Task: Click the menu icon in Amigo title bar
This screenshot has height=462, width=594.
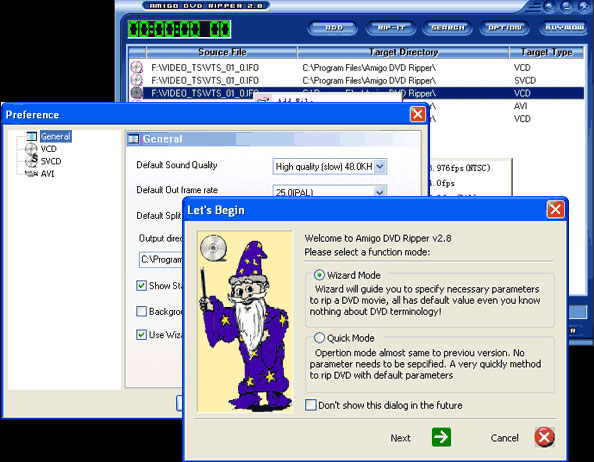Action: 535,6
